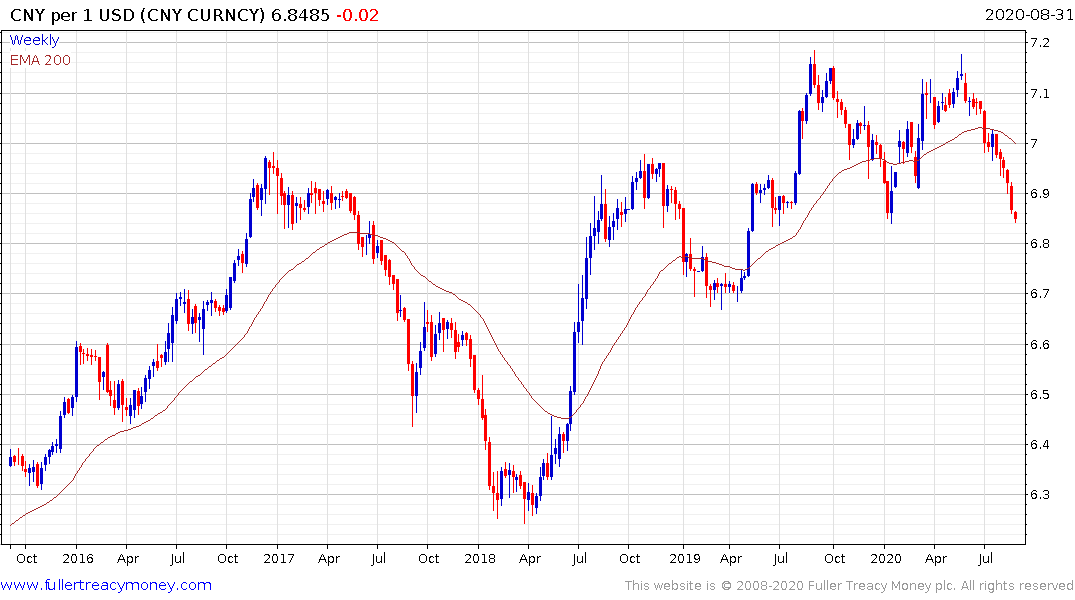This screenshot has height=600, width=1075.
Task: Click the final red candlestick near 6.85
Action: 1015,217
